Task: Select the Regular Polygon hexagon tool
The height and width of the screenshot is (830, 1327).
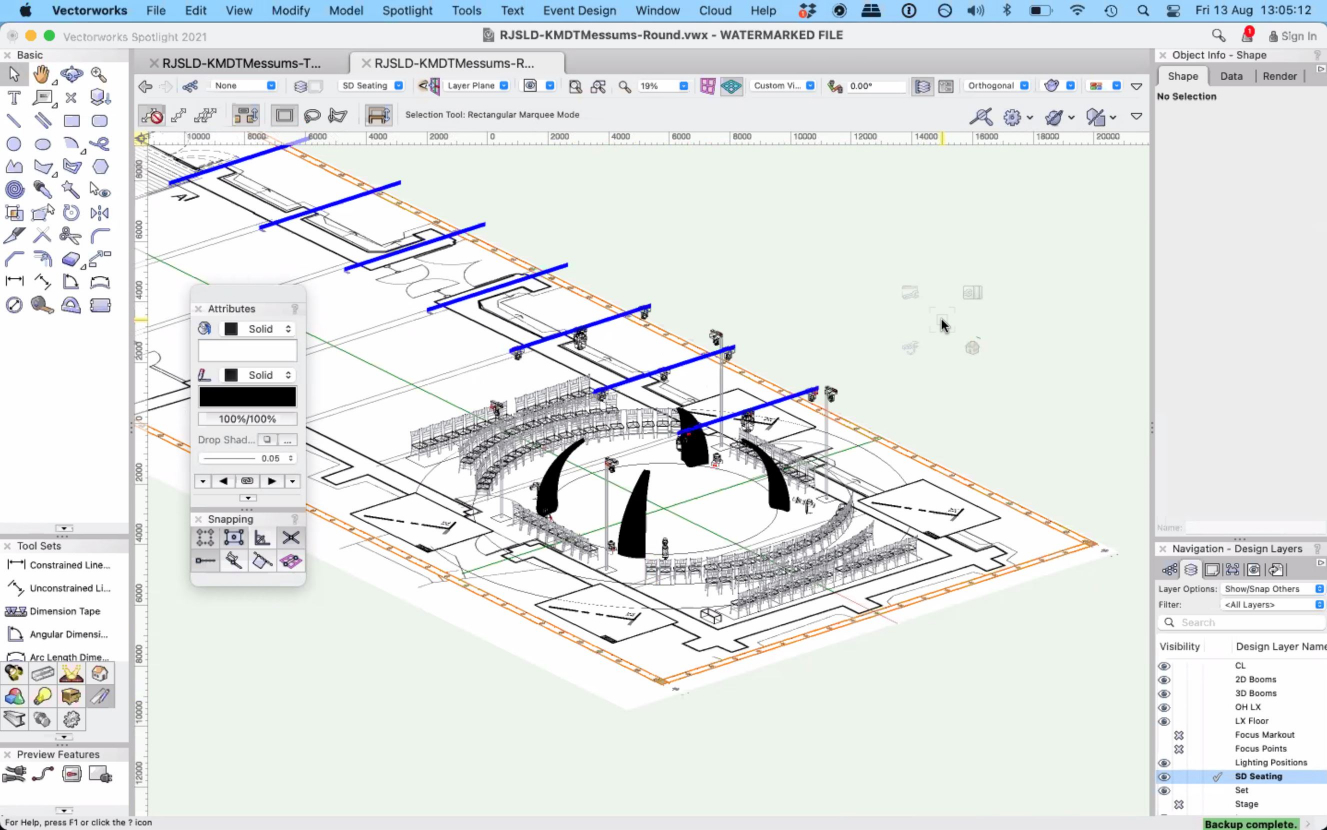Action: pyautogui.click(x=100, y=167)
